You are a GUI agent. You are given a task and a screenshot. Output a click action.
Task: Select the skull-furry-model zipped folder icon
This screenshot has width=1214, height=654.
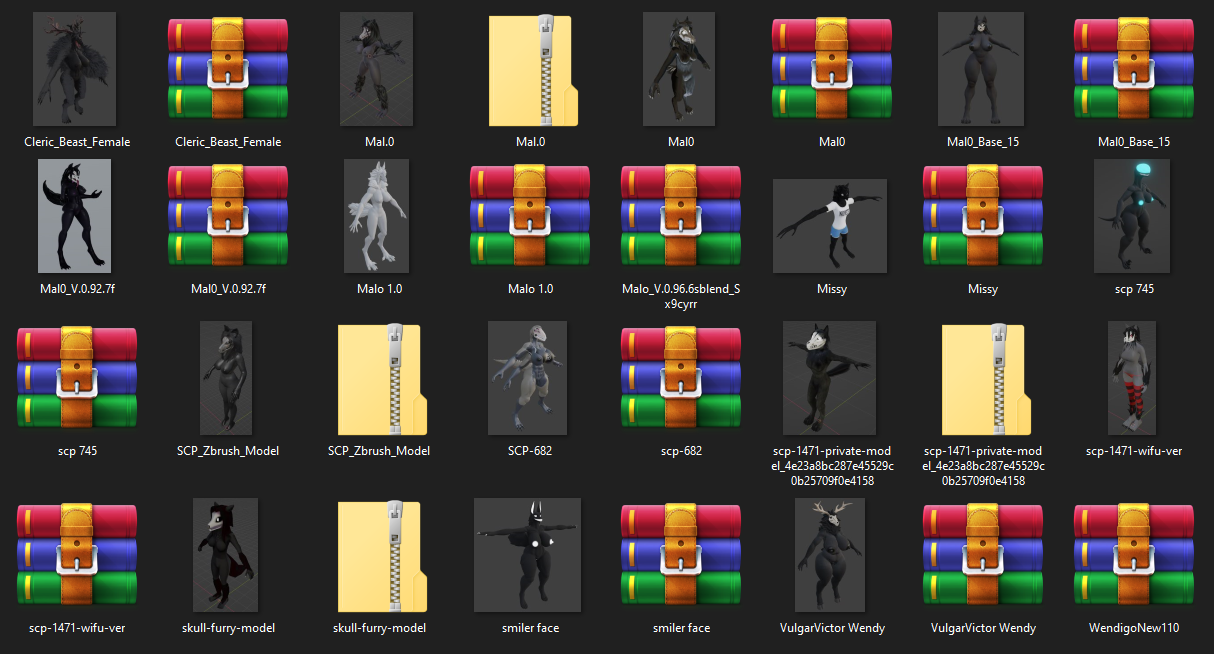click(x=380, y=555)
